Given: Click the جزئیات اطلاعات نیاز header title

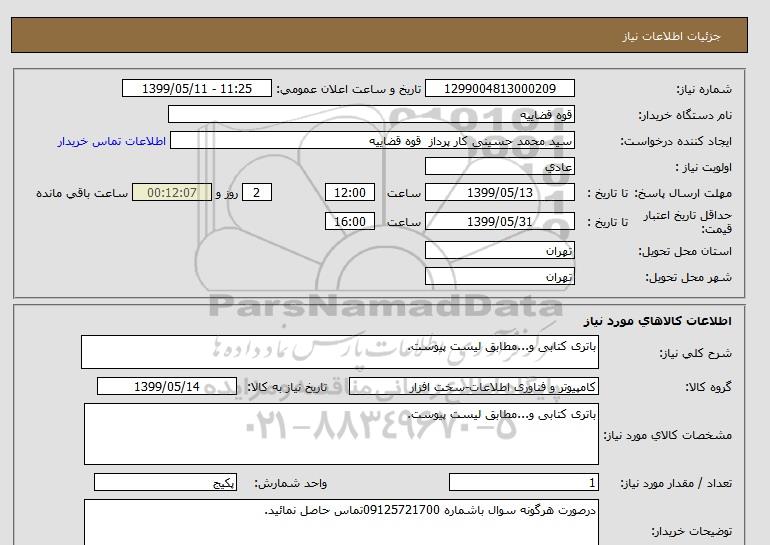Looking at the screenshot, I should 671,36.
